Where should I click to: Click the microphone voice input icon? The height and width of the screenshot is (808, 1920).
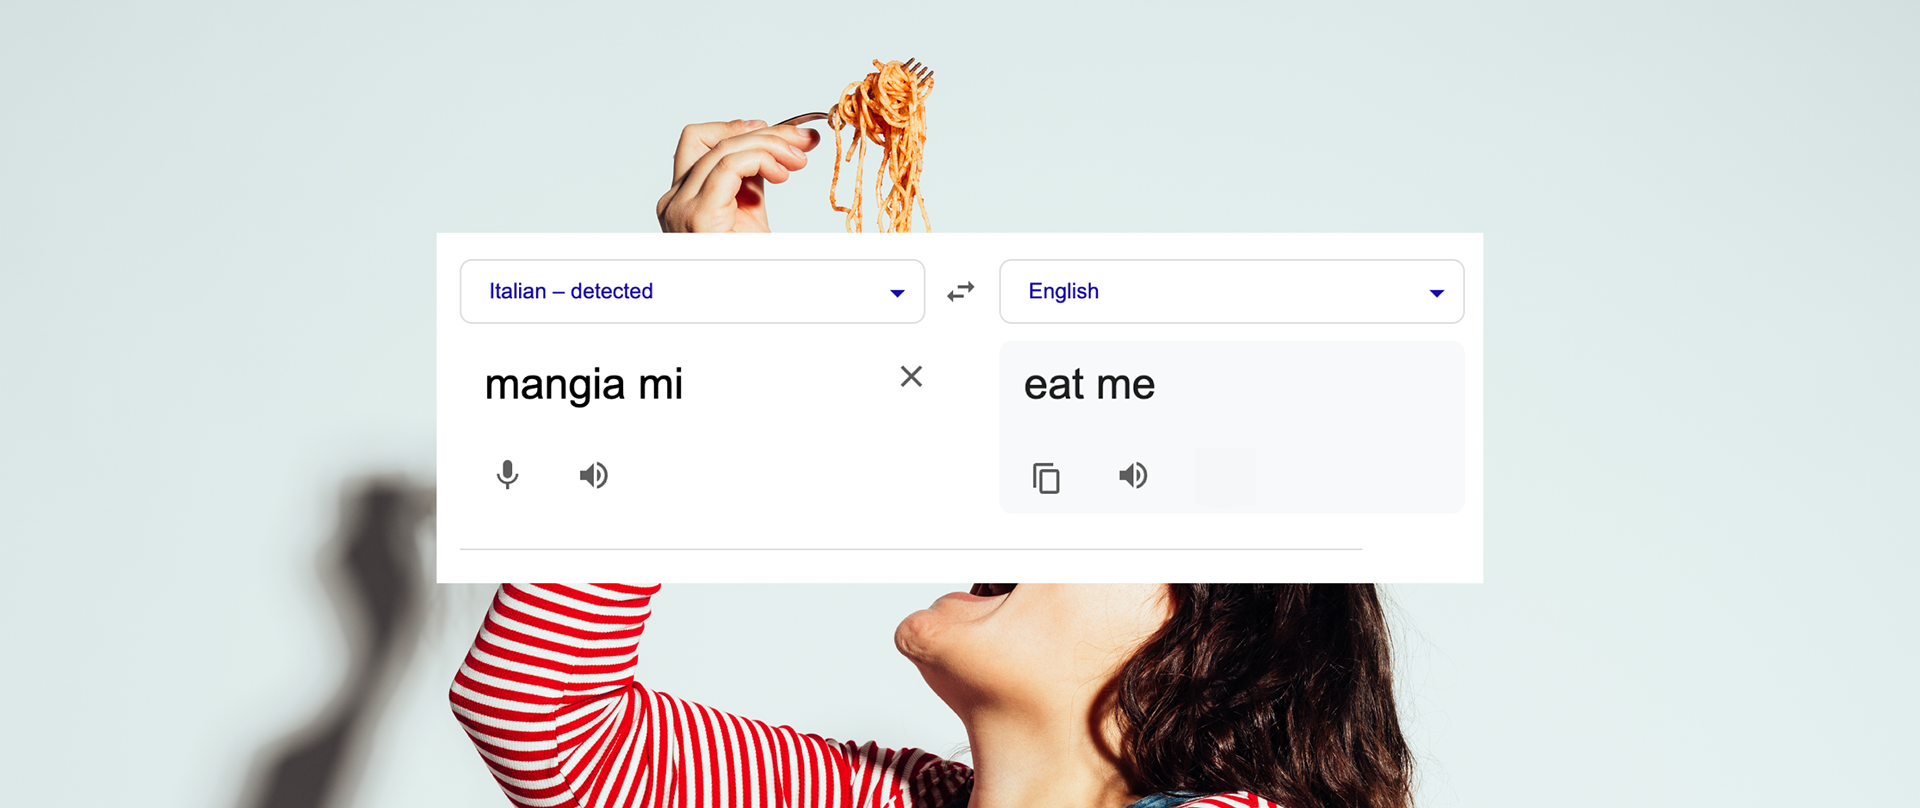pyautogui.click(x=507, y=475)
